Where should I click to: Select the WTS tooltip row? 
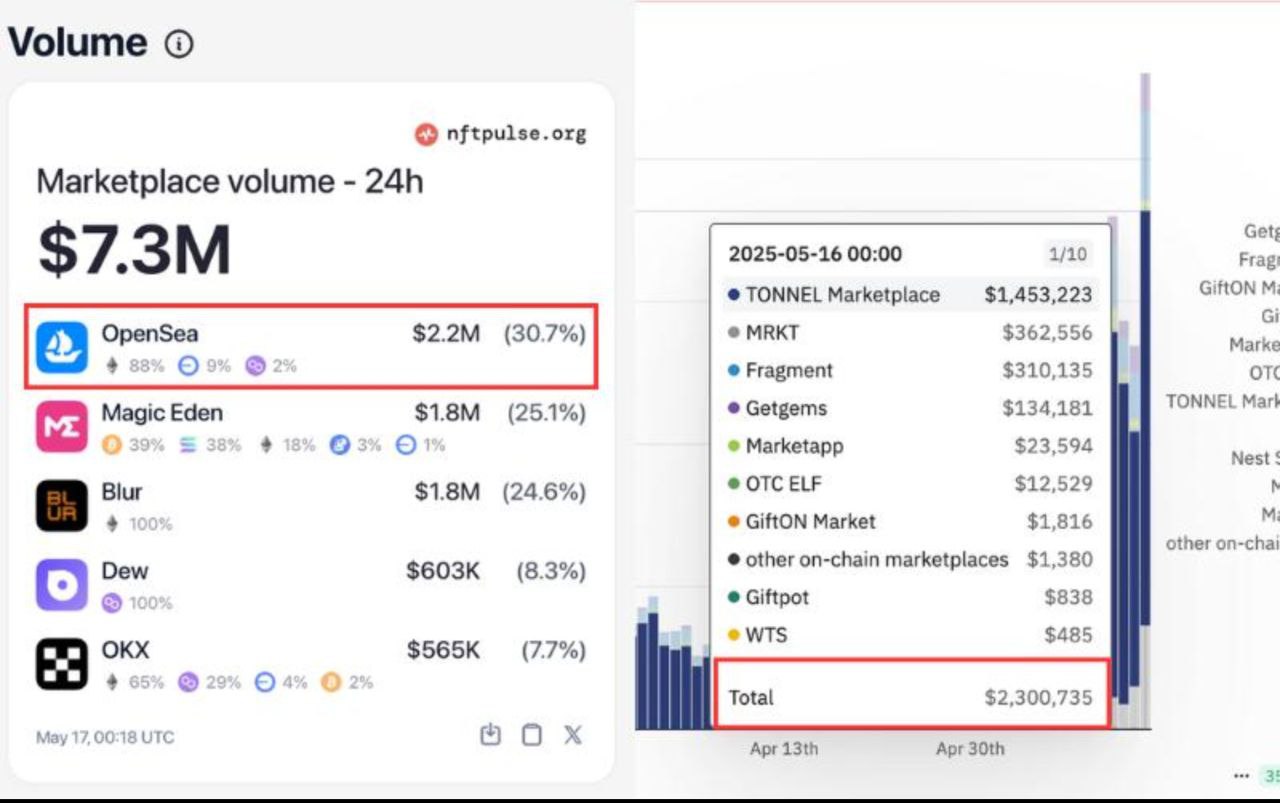pos(909,635)
